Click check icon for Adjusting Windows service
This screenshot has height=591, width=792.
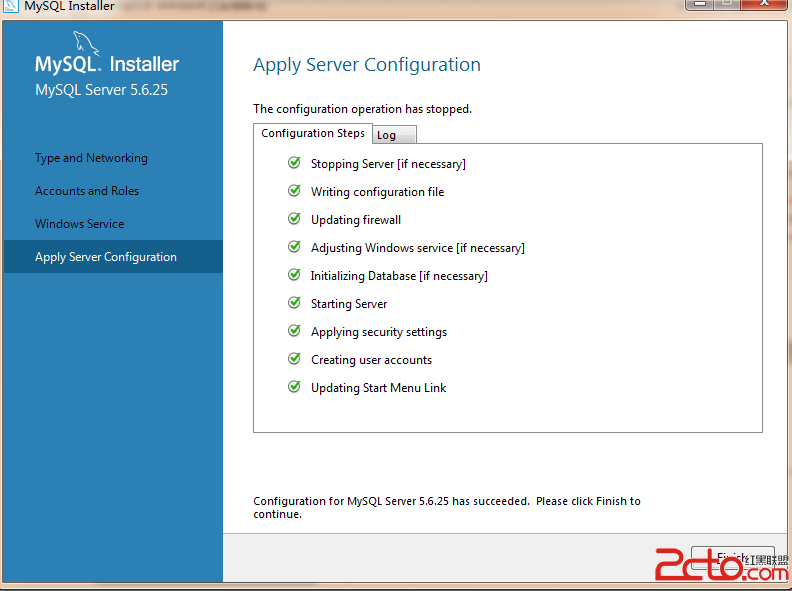[x=294, y=247]
